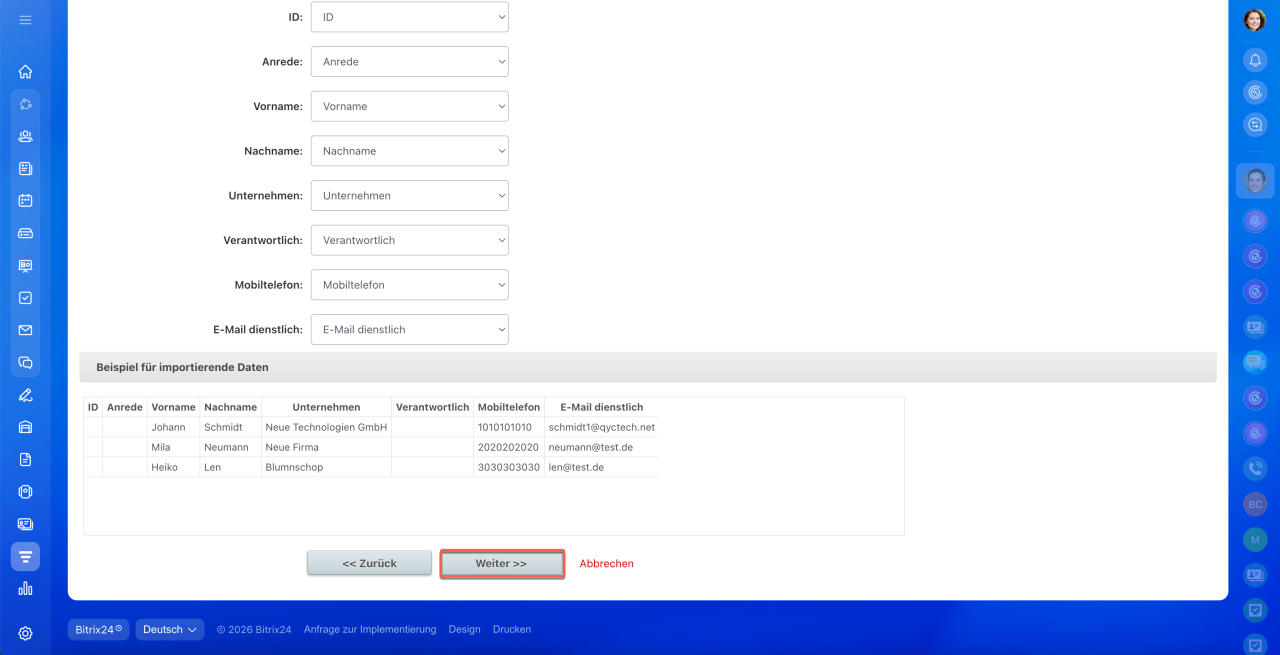Open the transfer arrows icon below the bell
This screenshot has width=1280, height=655.
[x=1255, y=124]
